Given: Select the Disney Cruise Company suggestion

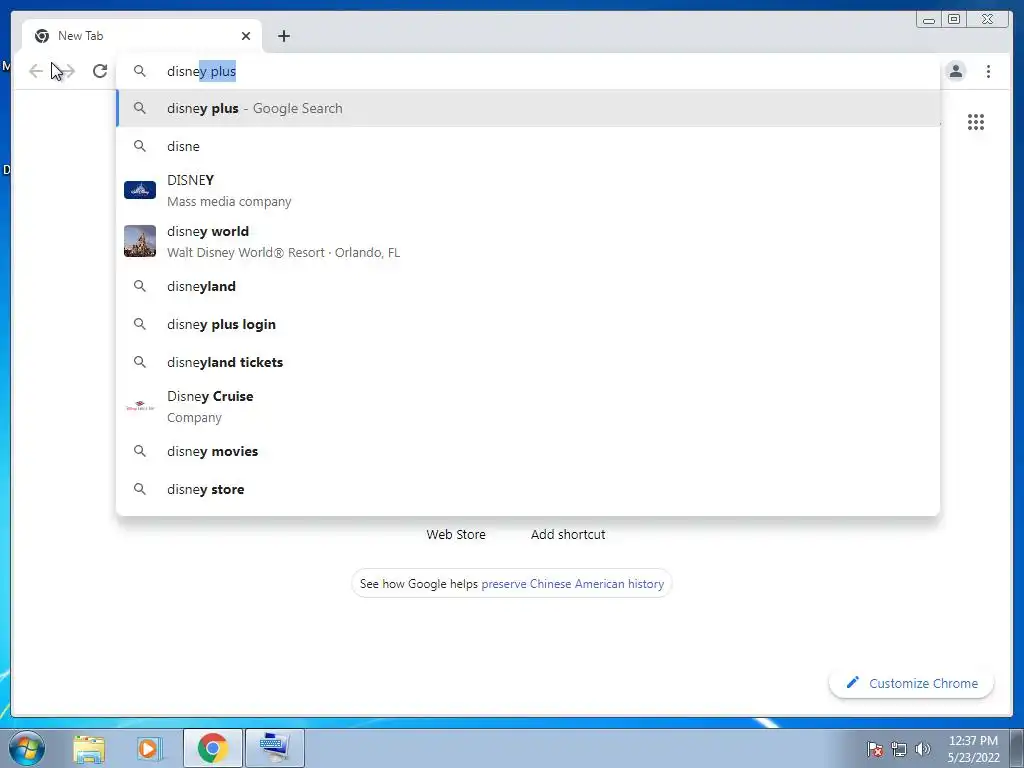Looking at the screenshot, I should tap(528, 406).
